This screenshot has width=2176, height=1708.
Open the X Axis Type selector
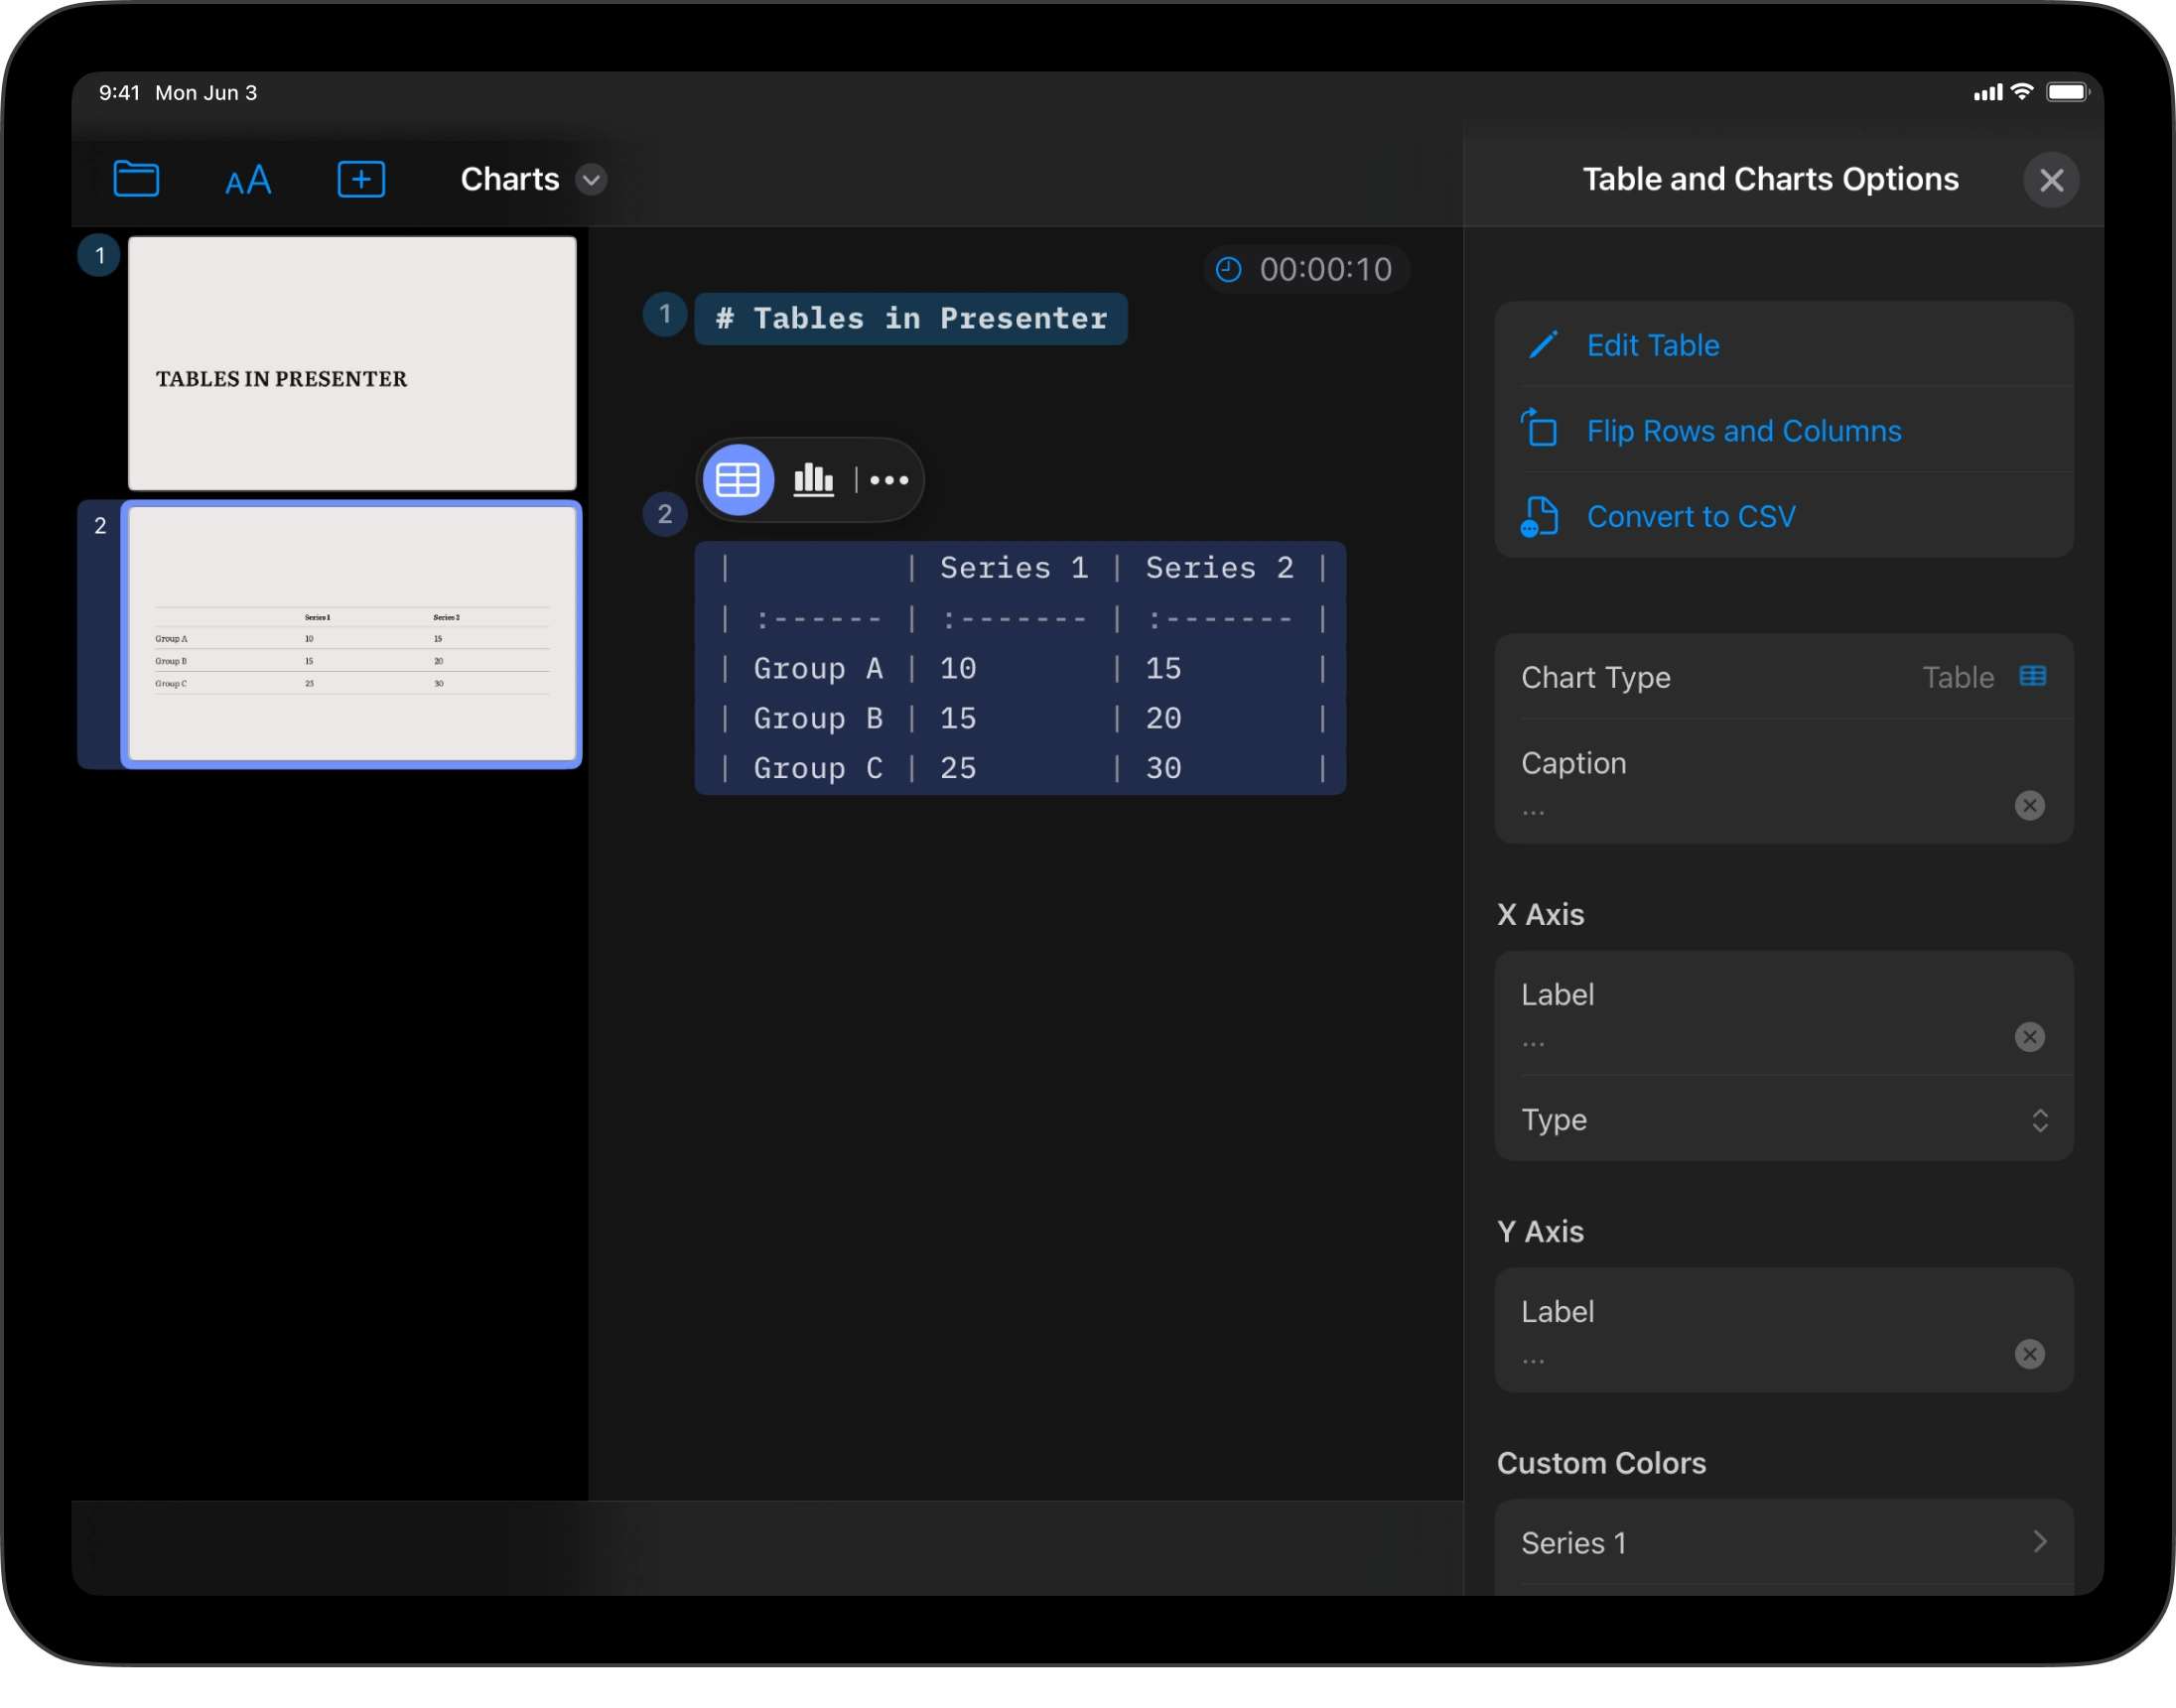[x=2040, y=1121]
